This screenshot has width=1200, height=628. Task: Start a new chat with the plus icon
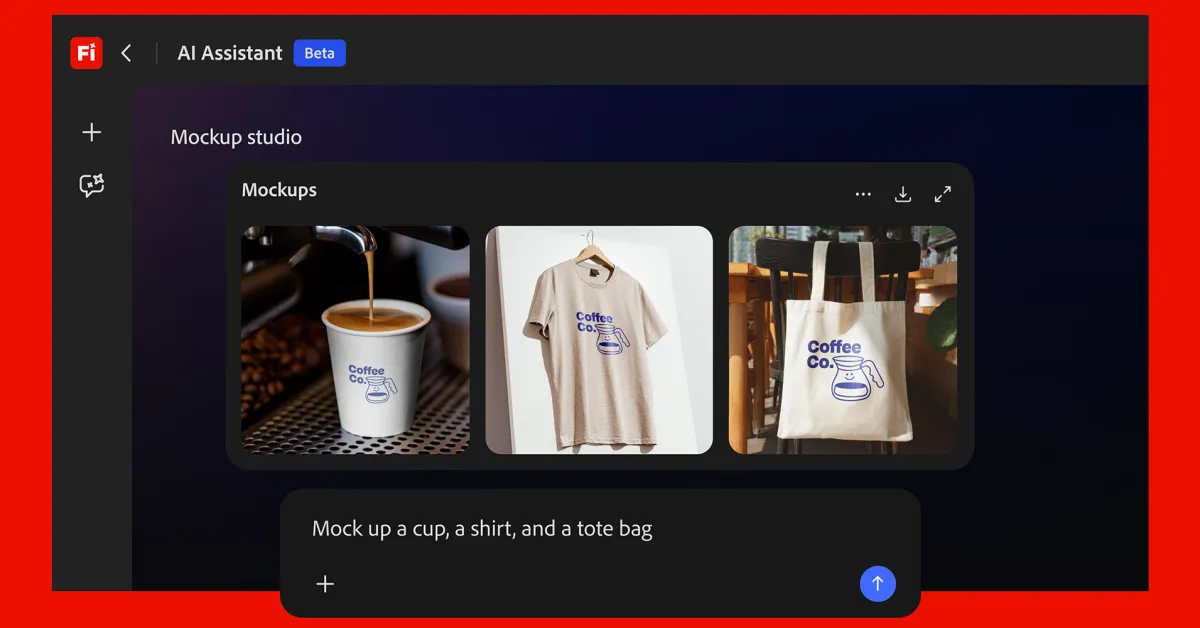[x=91, y=131]
